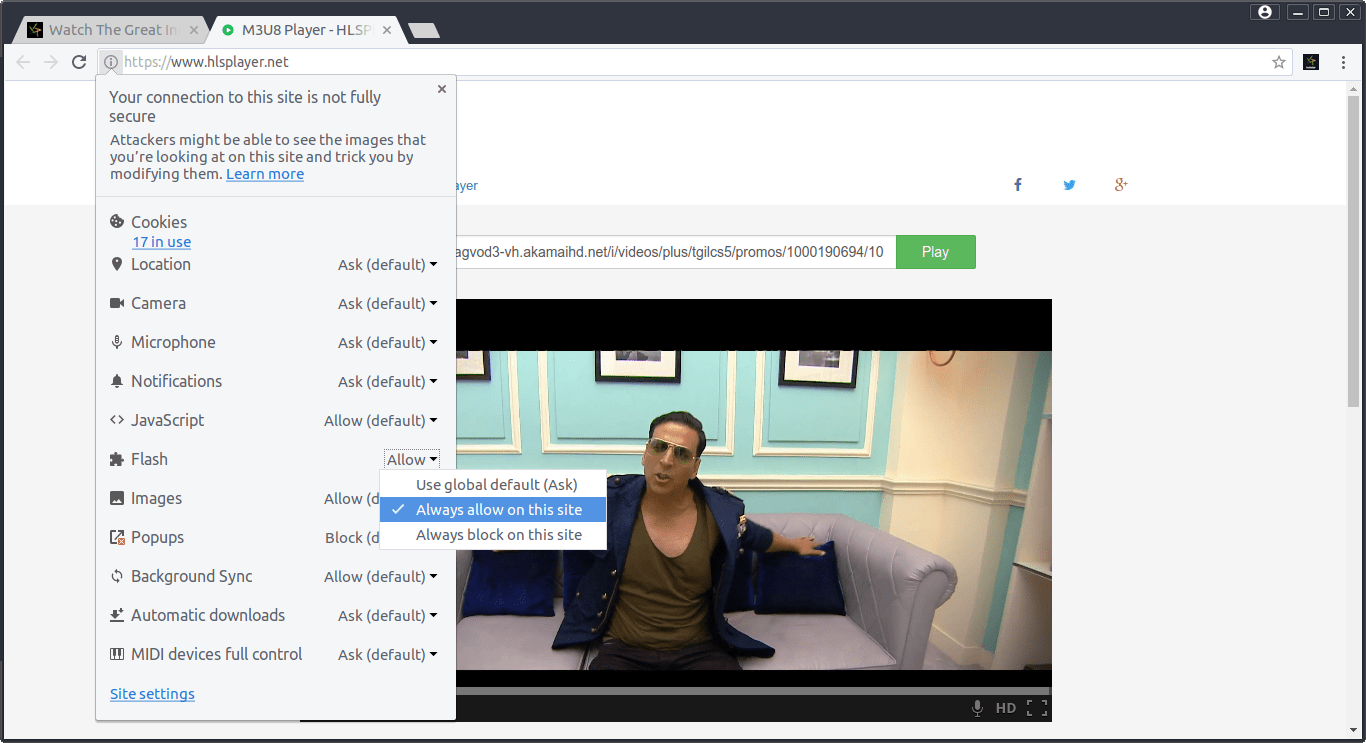Viewport: 1366px width, 743px height.
Task: Click the microphone icon in video player controls
Action: 977,708
